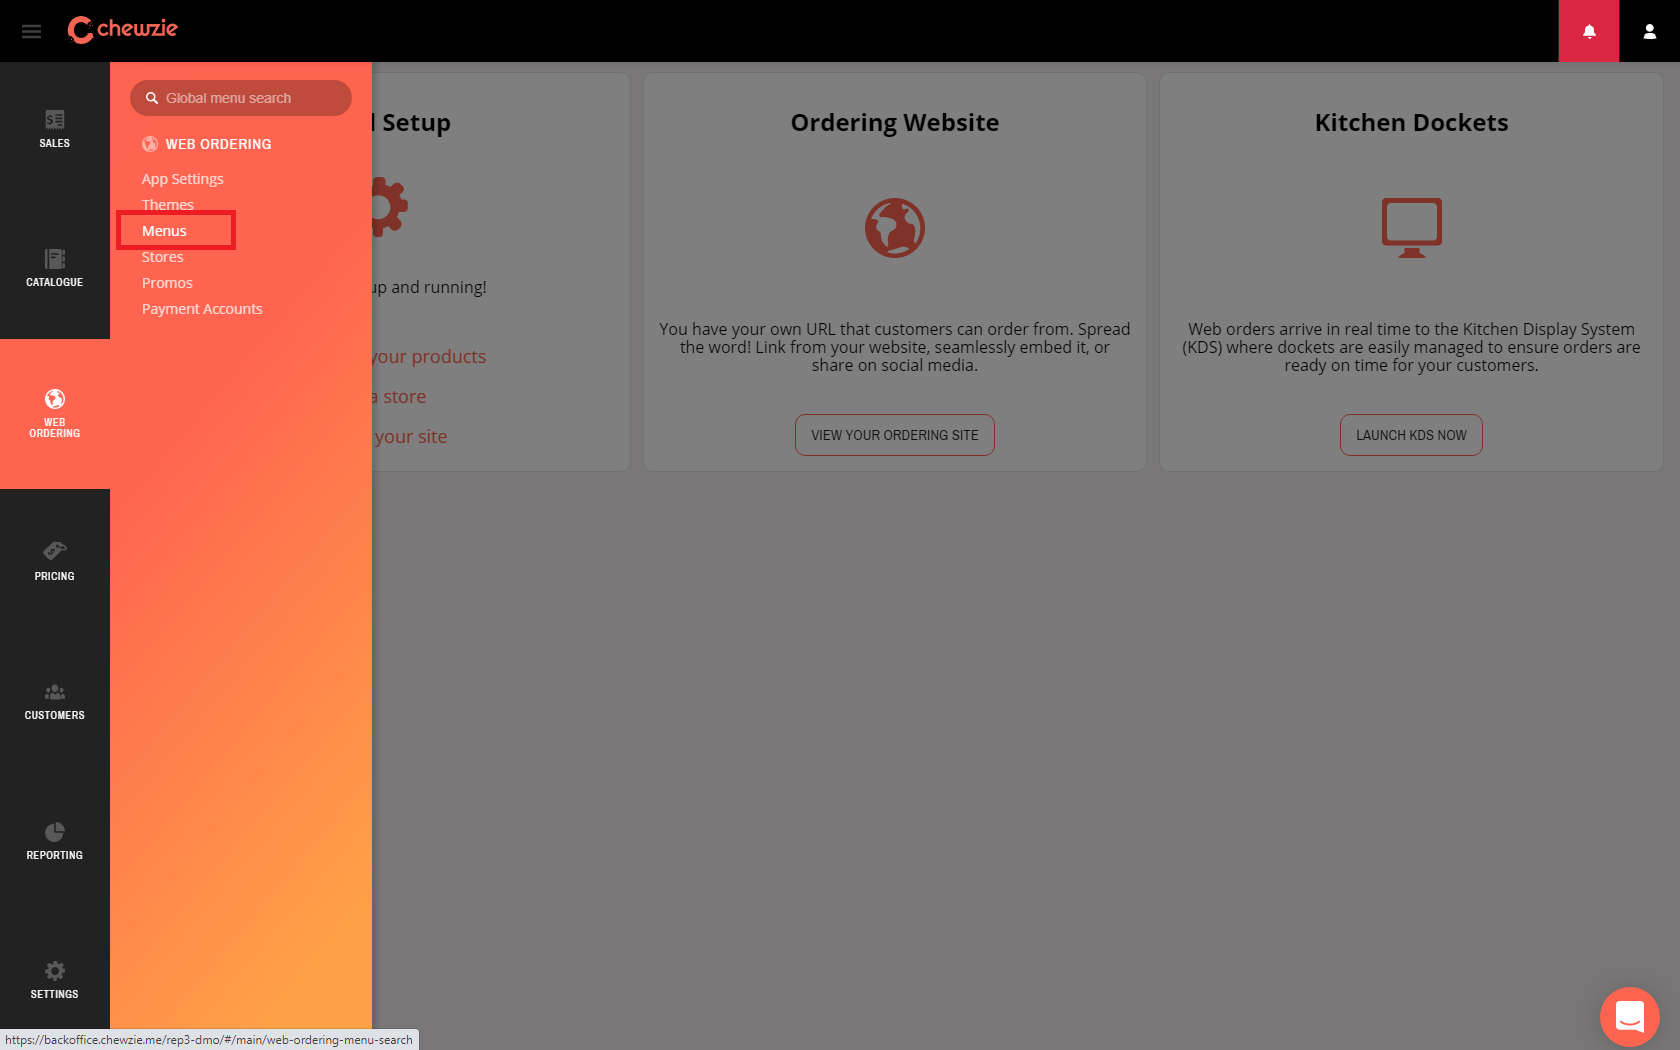Open the chat support bubble
Screen dimensions: 1680x1050
point(1630,1017)
